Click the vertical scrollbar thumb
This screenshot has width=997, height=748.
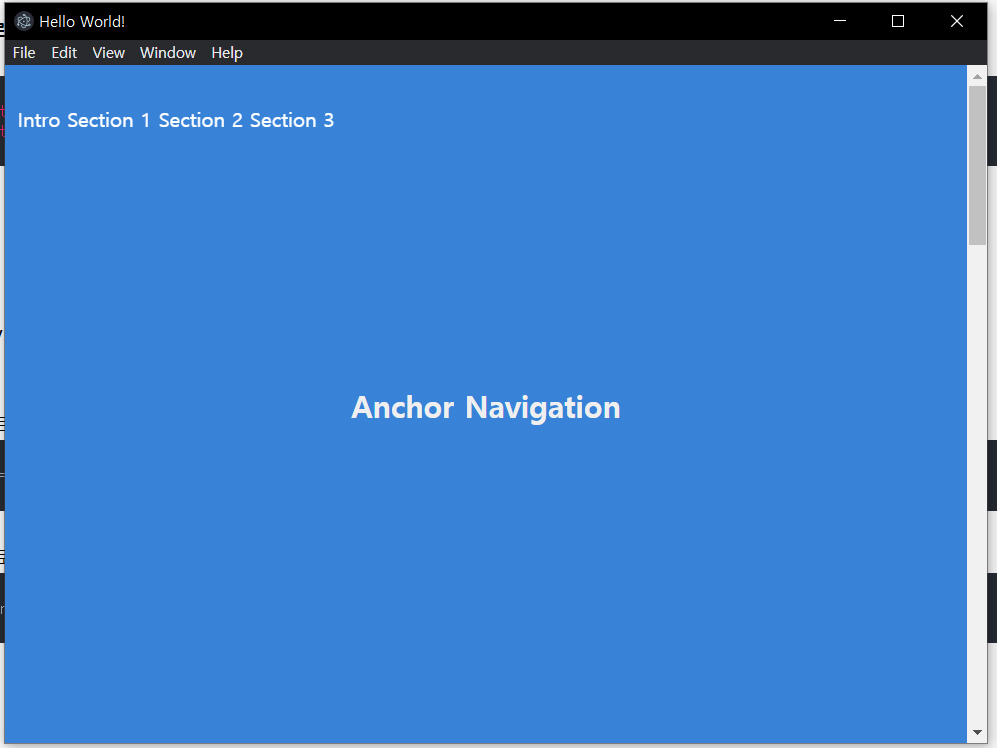point(977,165)
